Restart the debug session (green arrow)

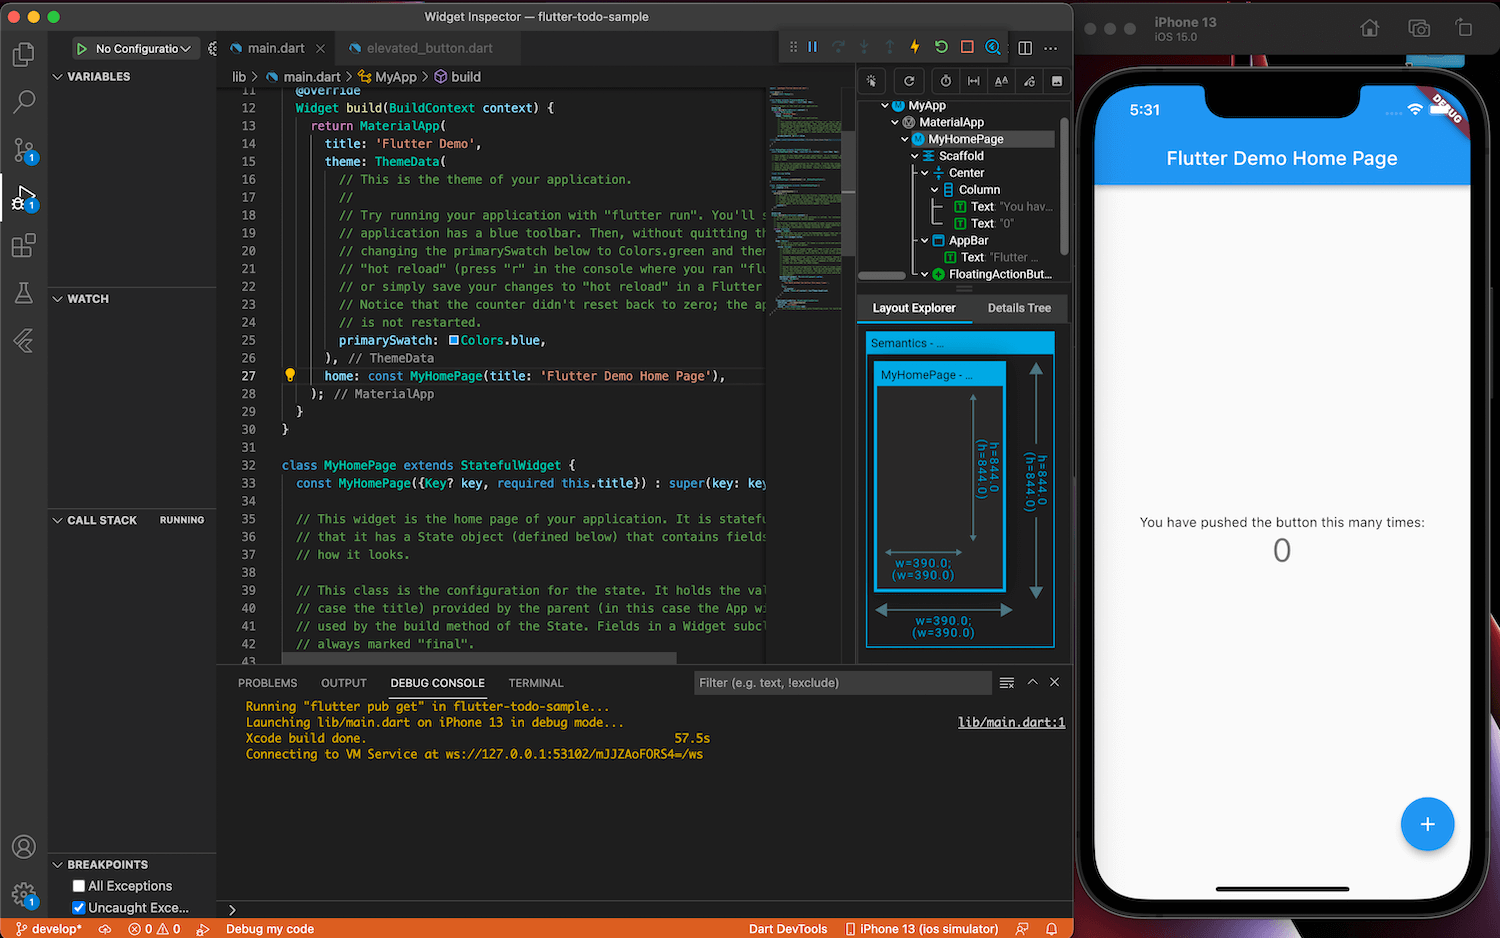941,47
